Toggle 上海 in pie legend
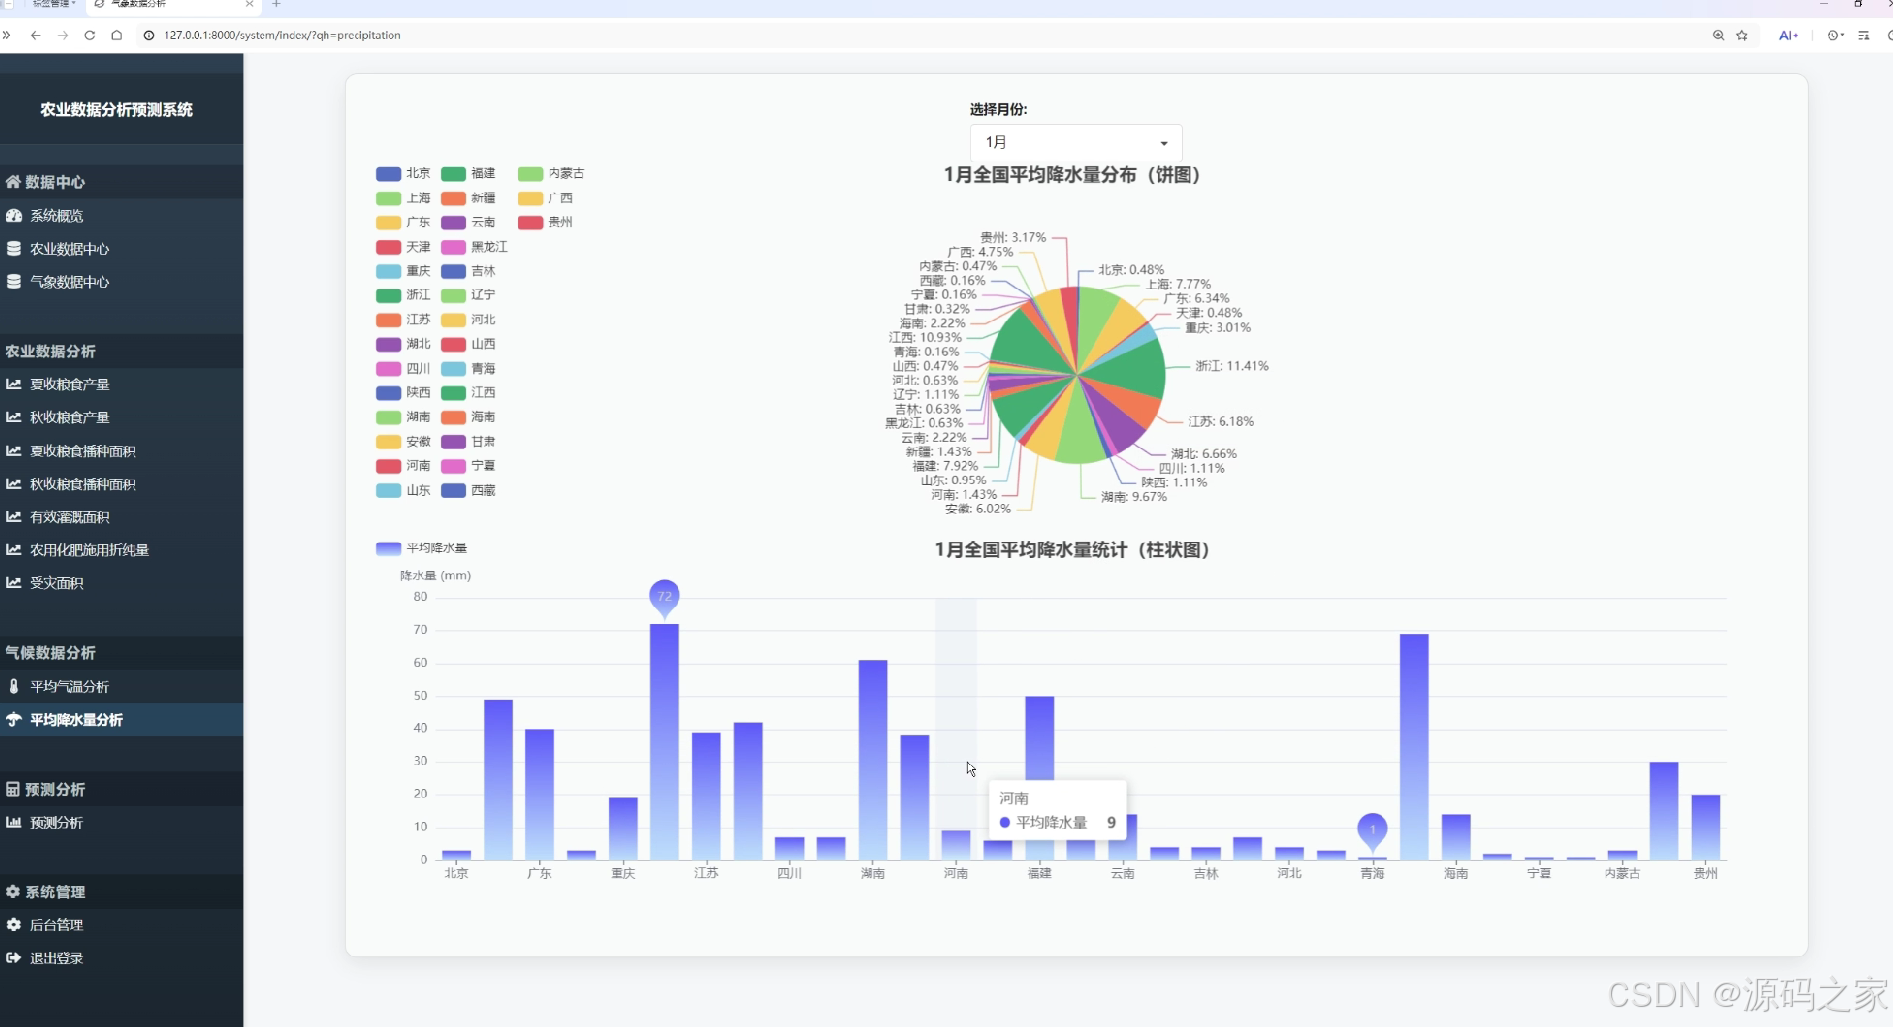This screenshot has width=1893, height=1027. coord(403,198)
